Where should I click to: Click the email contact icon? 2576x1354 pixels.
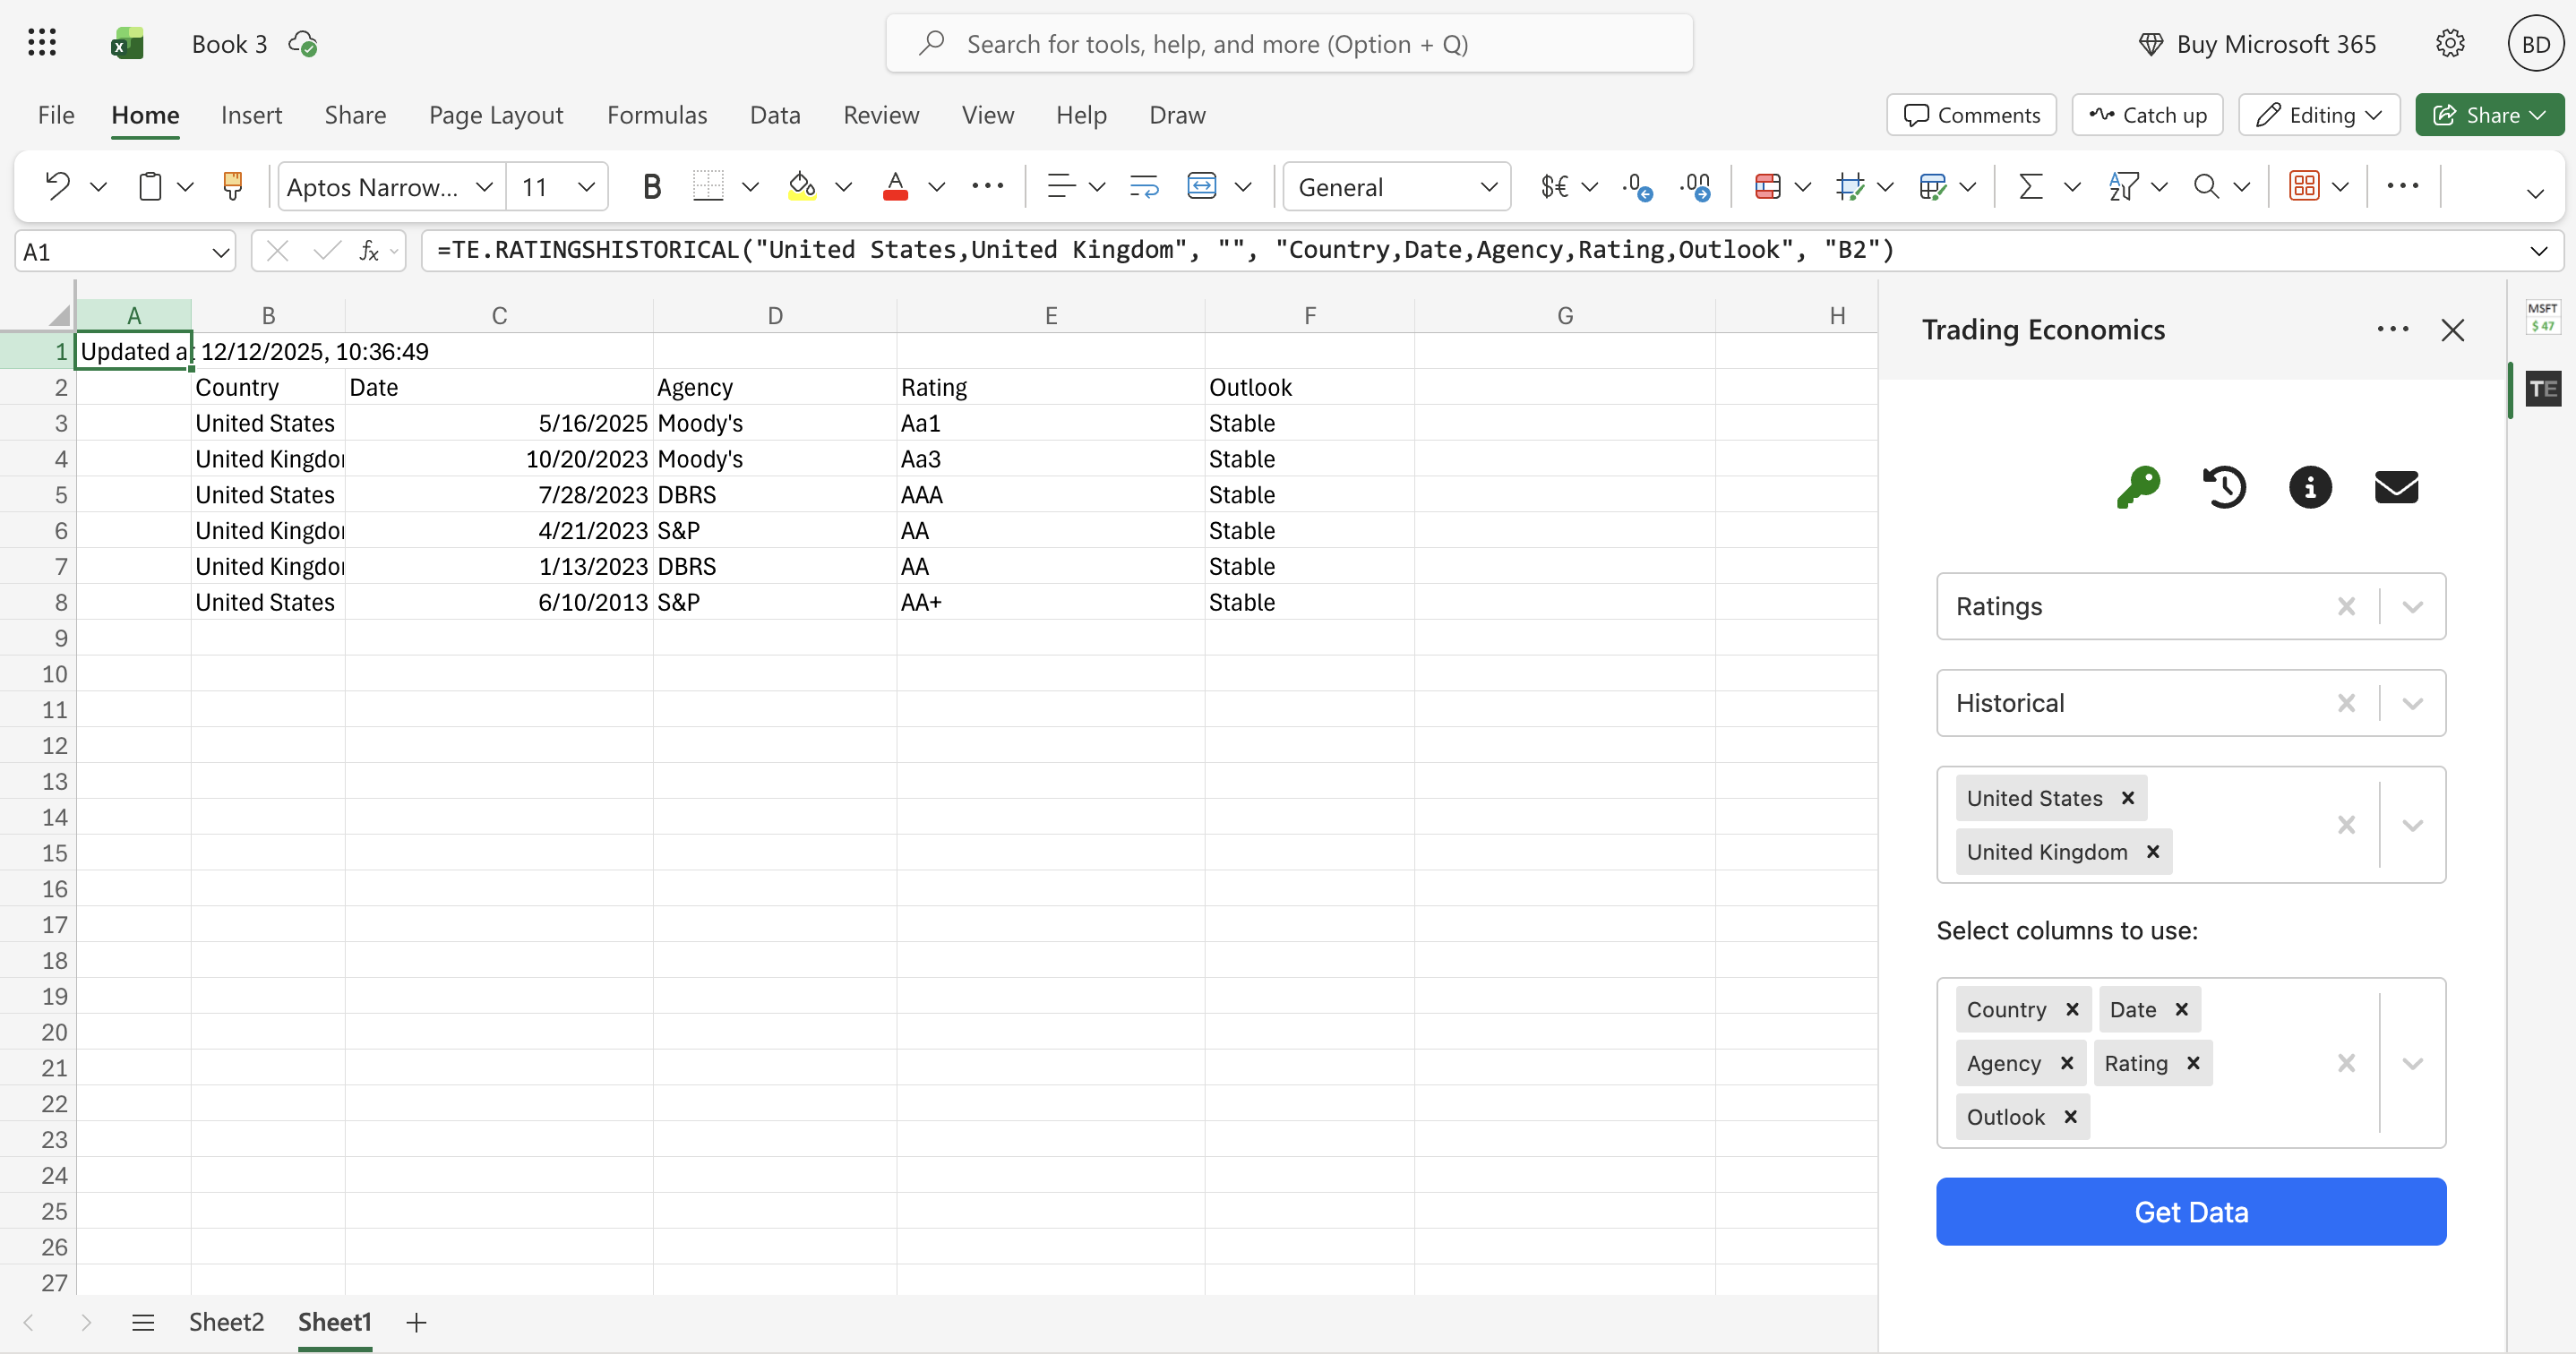coord(2396,487)
